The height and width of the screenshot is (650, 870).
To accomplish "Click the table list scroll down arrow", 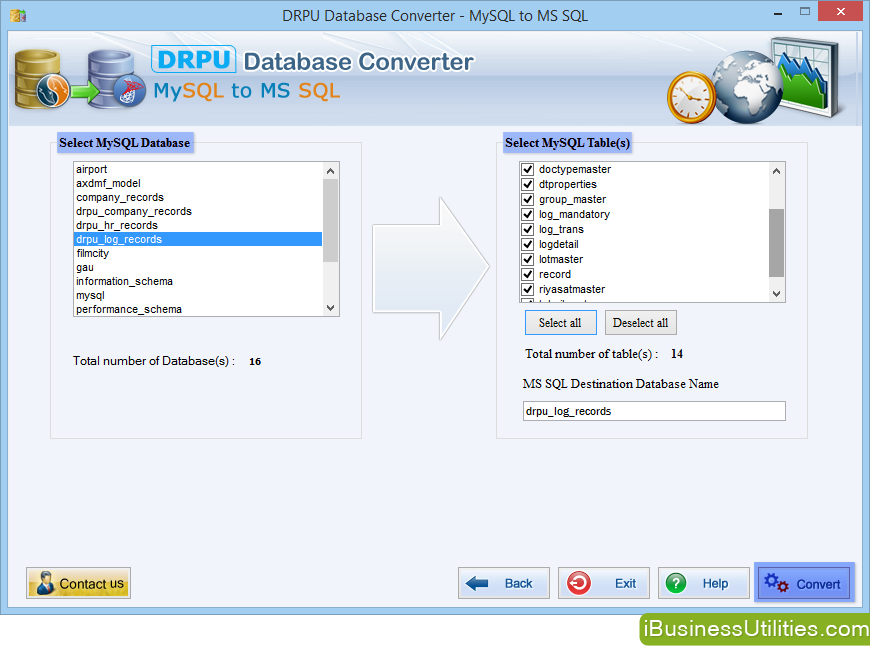I will (x=776, y=294).
